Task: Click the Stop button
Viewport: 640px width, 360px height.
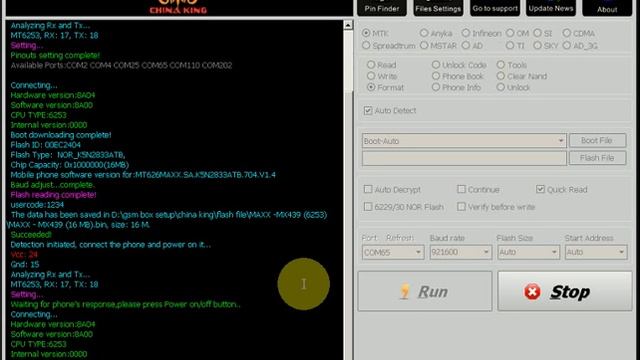Action: (x=564, y=291)
